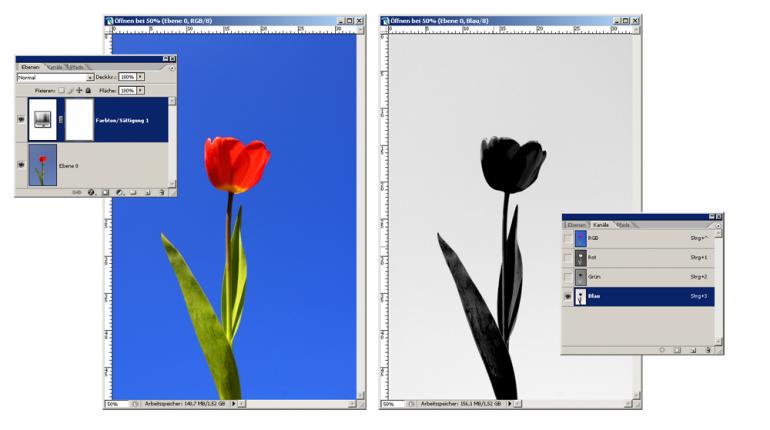Image resolution: width=770 pixels, height=430 pixels.
Task: Switch to Kanäle tab in left panel
Action: (55, 67)
